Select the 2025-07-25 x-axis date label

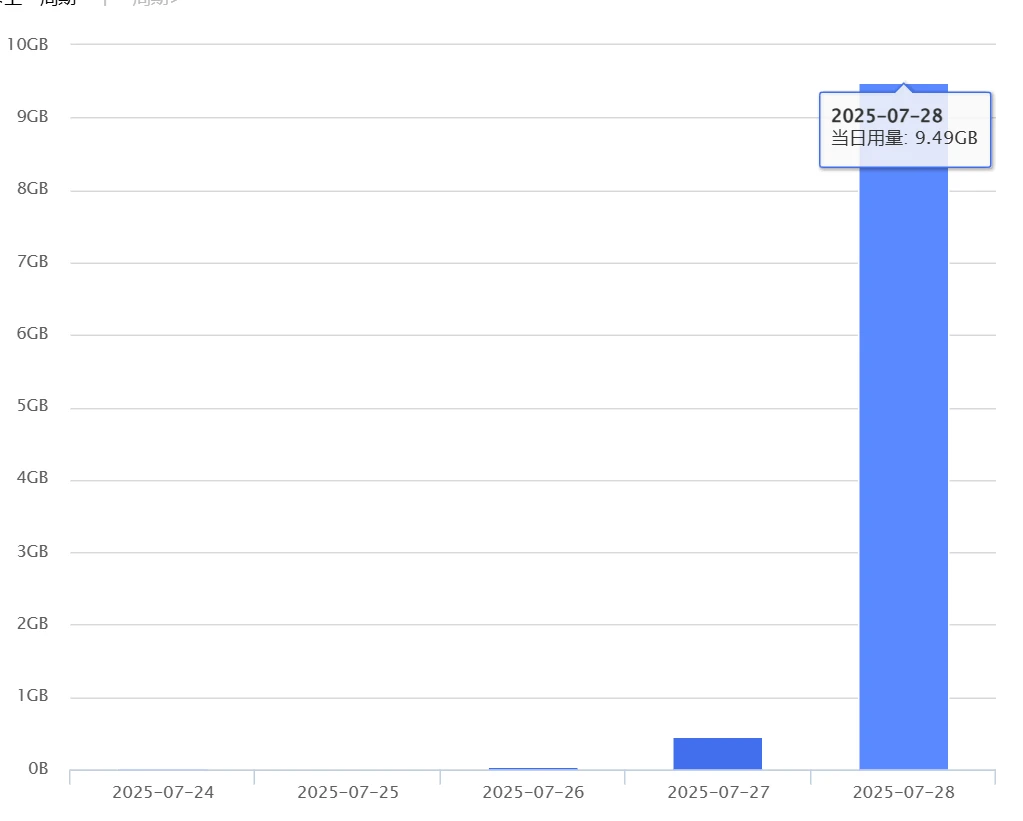pos(347,793)
